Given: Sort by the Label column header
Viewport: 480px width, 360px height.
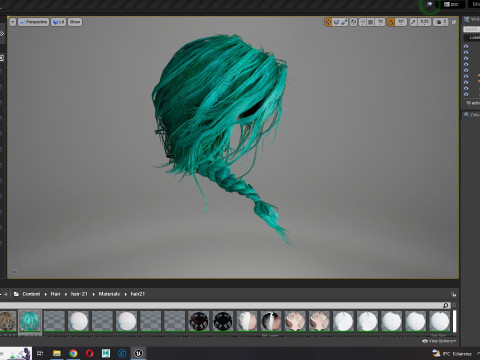Looking at the screenshot, I should point(474,38).
